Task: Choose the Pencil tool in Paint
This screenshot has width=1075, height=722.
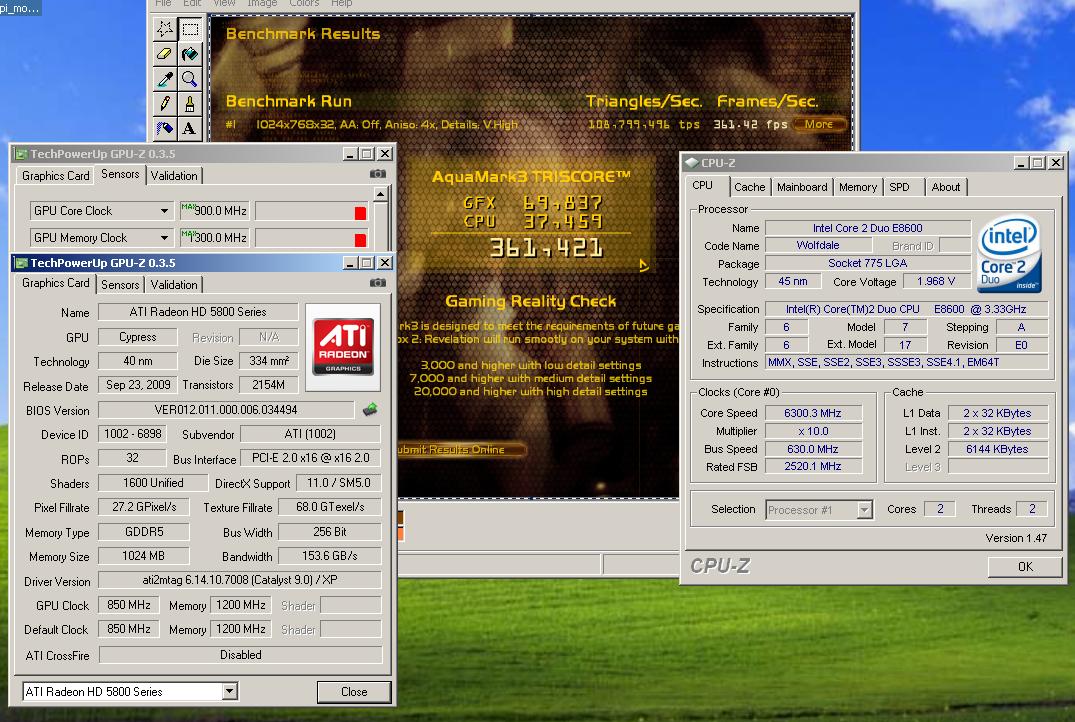Action: coord(165,104)
